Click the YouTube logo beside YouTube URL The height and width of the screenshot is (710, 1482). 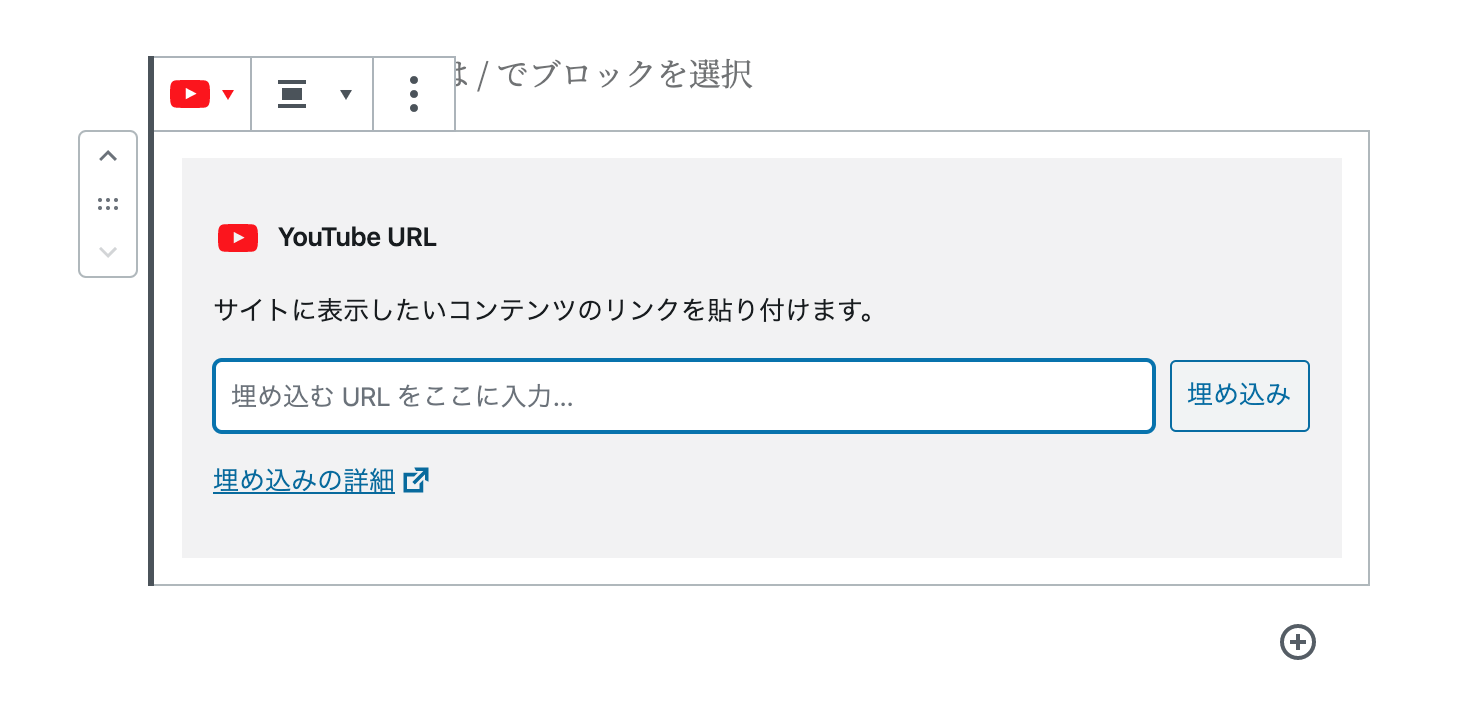(x=238, y=238)
